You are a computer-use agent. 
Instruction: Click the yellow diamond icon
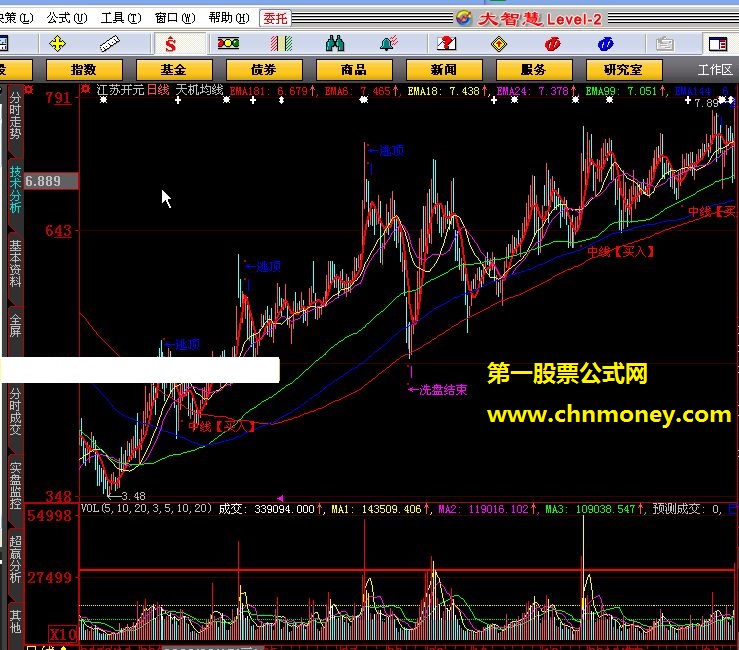[x=499, y=44]
